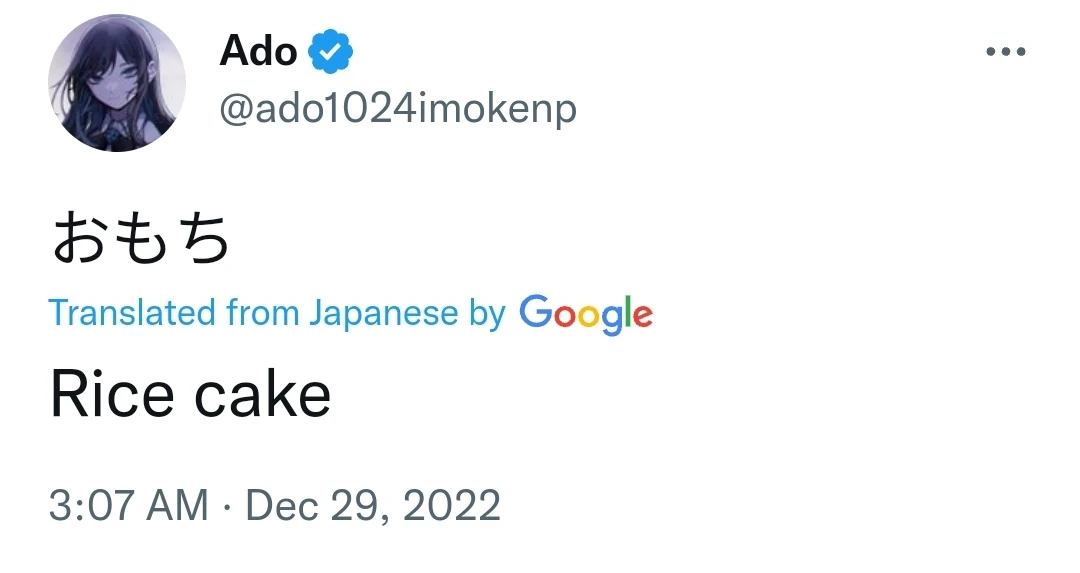Click the word "cake" in the translation
Viewport: 1080px width, 573px height.
pos(262,395)
